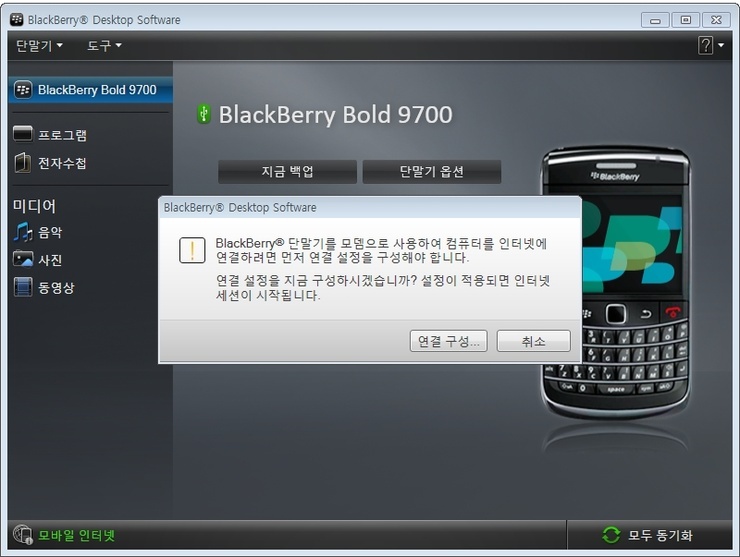The height and width of the screenshot is (557, 740).
Task: Open the 도구 menu
Action: click(x=104, y=46)
